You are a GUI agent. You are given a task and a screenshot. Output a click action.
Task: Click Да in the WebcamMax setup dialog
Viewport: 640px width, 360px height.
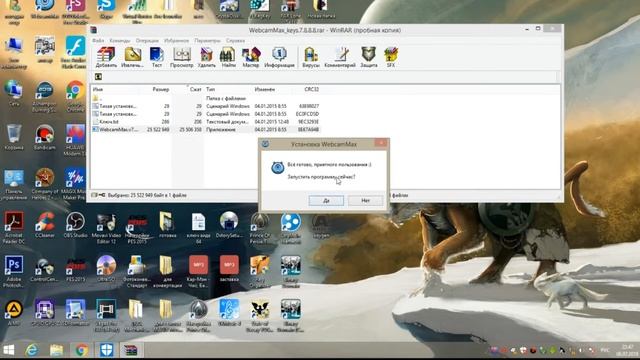point(326,200)
